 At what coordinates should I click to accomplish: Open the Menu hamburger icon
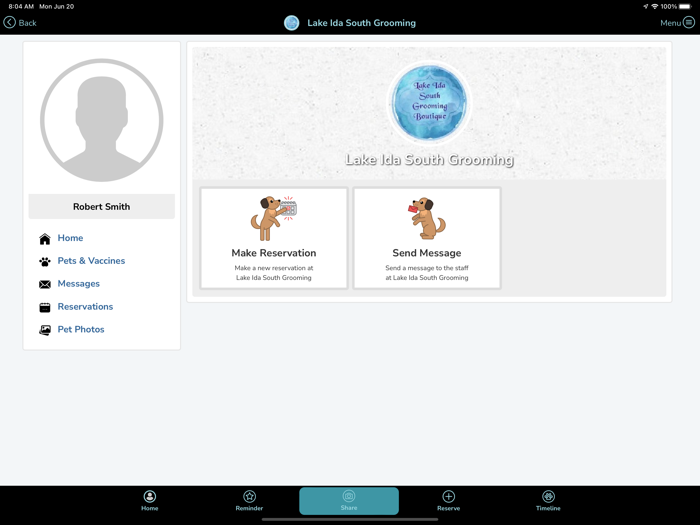(x=689, y=22)
